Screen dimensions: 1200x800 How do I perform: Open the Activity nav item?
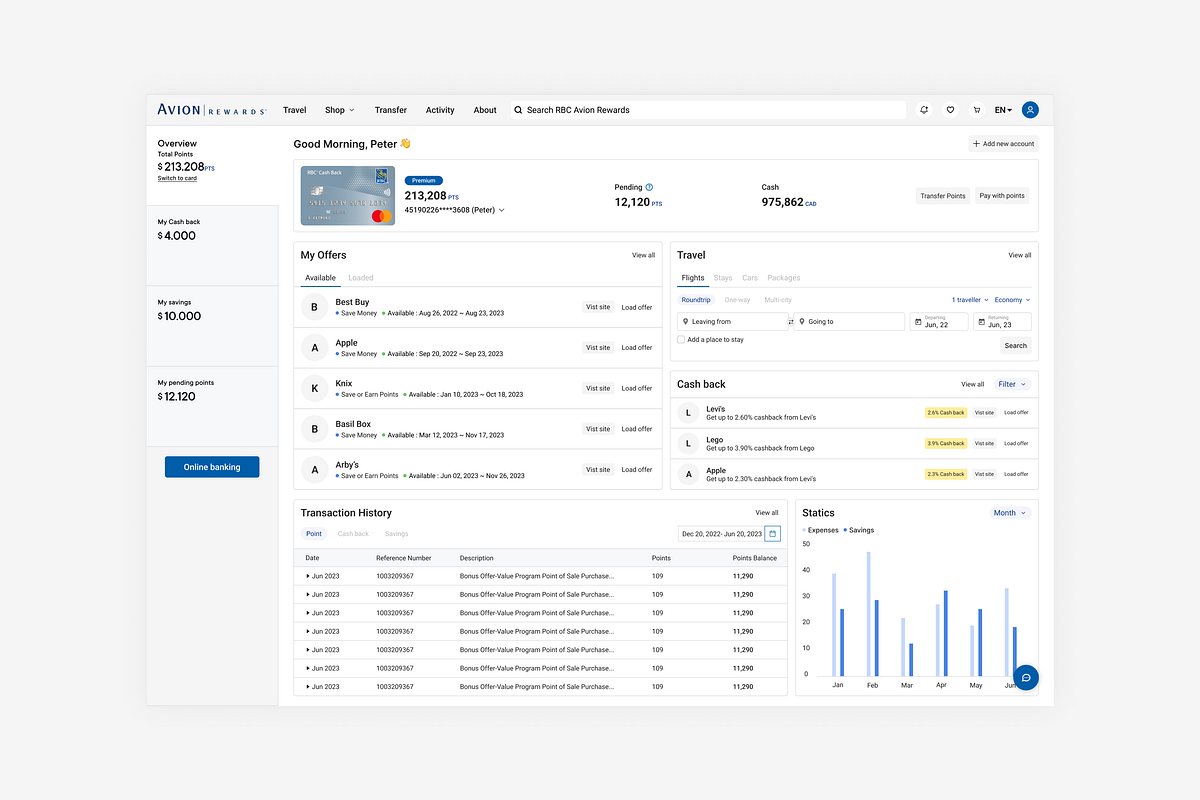(x=440, y=110)
